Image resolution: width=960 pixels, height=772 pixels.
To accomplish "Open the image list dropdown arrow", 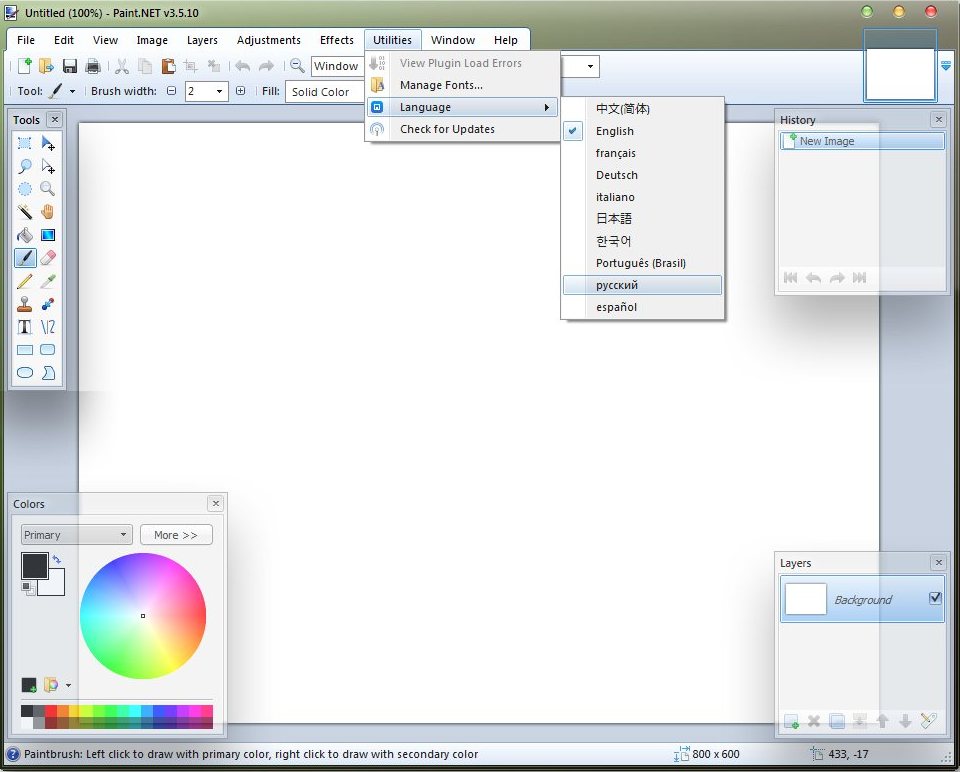I will (x=946, y=66).
